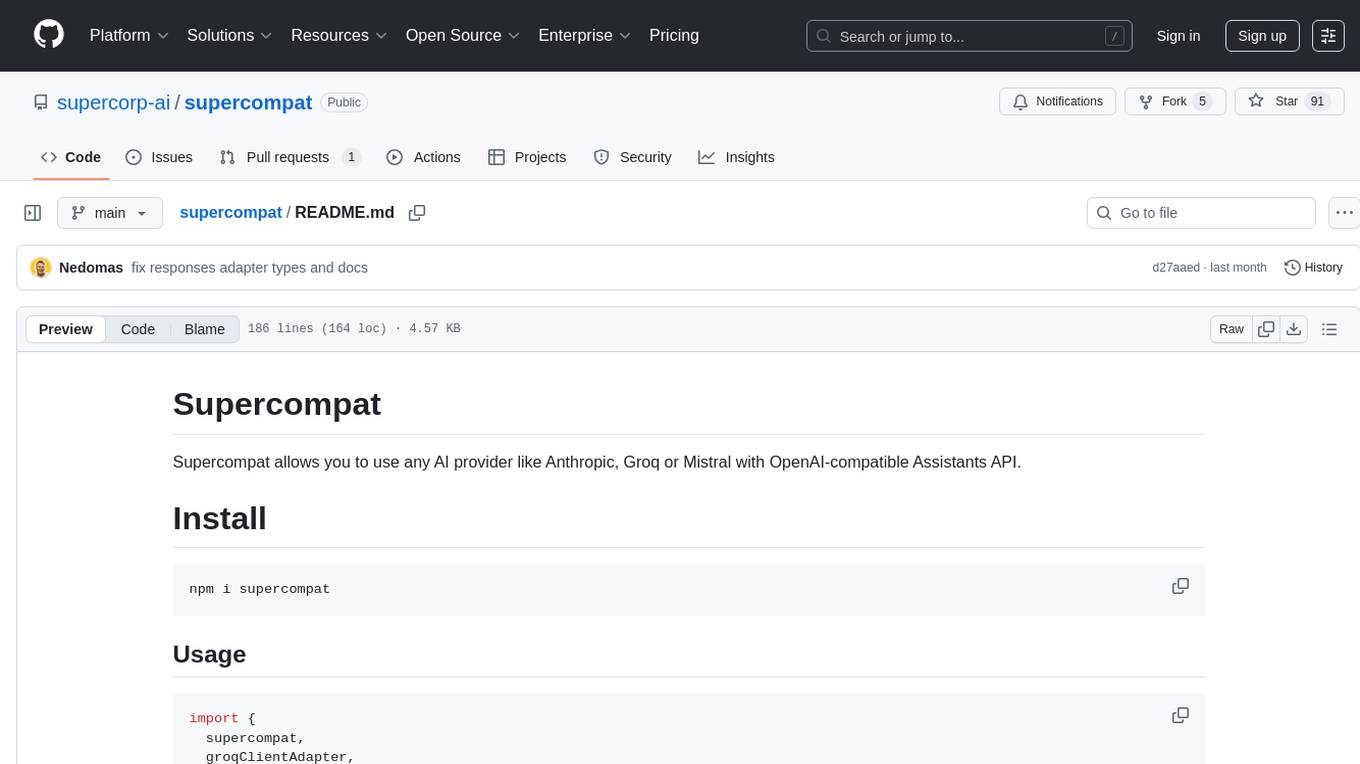Open the README outline list
The image size is (1360, 764).
coord(1329,329)
